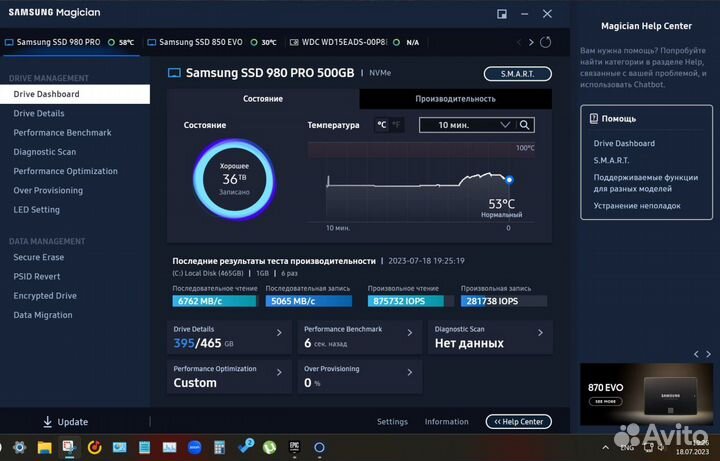Image resolution: width=720 pixels, height=461 pixels.
Task: Open File Explorer from the taskbar
Action: pos(45,447)
